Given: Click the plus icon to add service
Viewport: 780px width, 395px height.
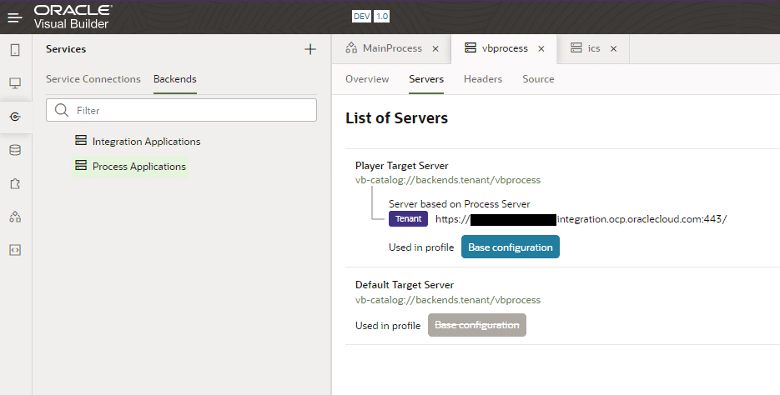Looking at the screenshot, I should tap(310, 49).
